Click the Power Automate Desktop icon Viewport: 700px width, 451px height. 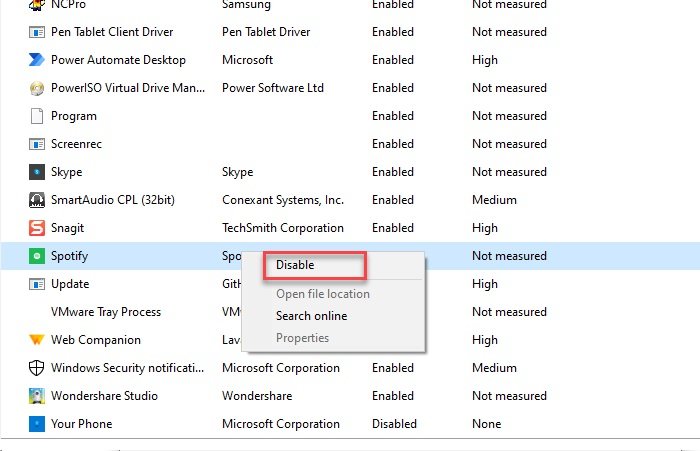click(x=37, y=60)
